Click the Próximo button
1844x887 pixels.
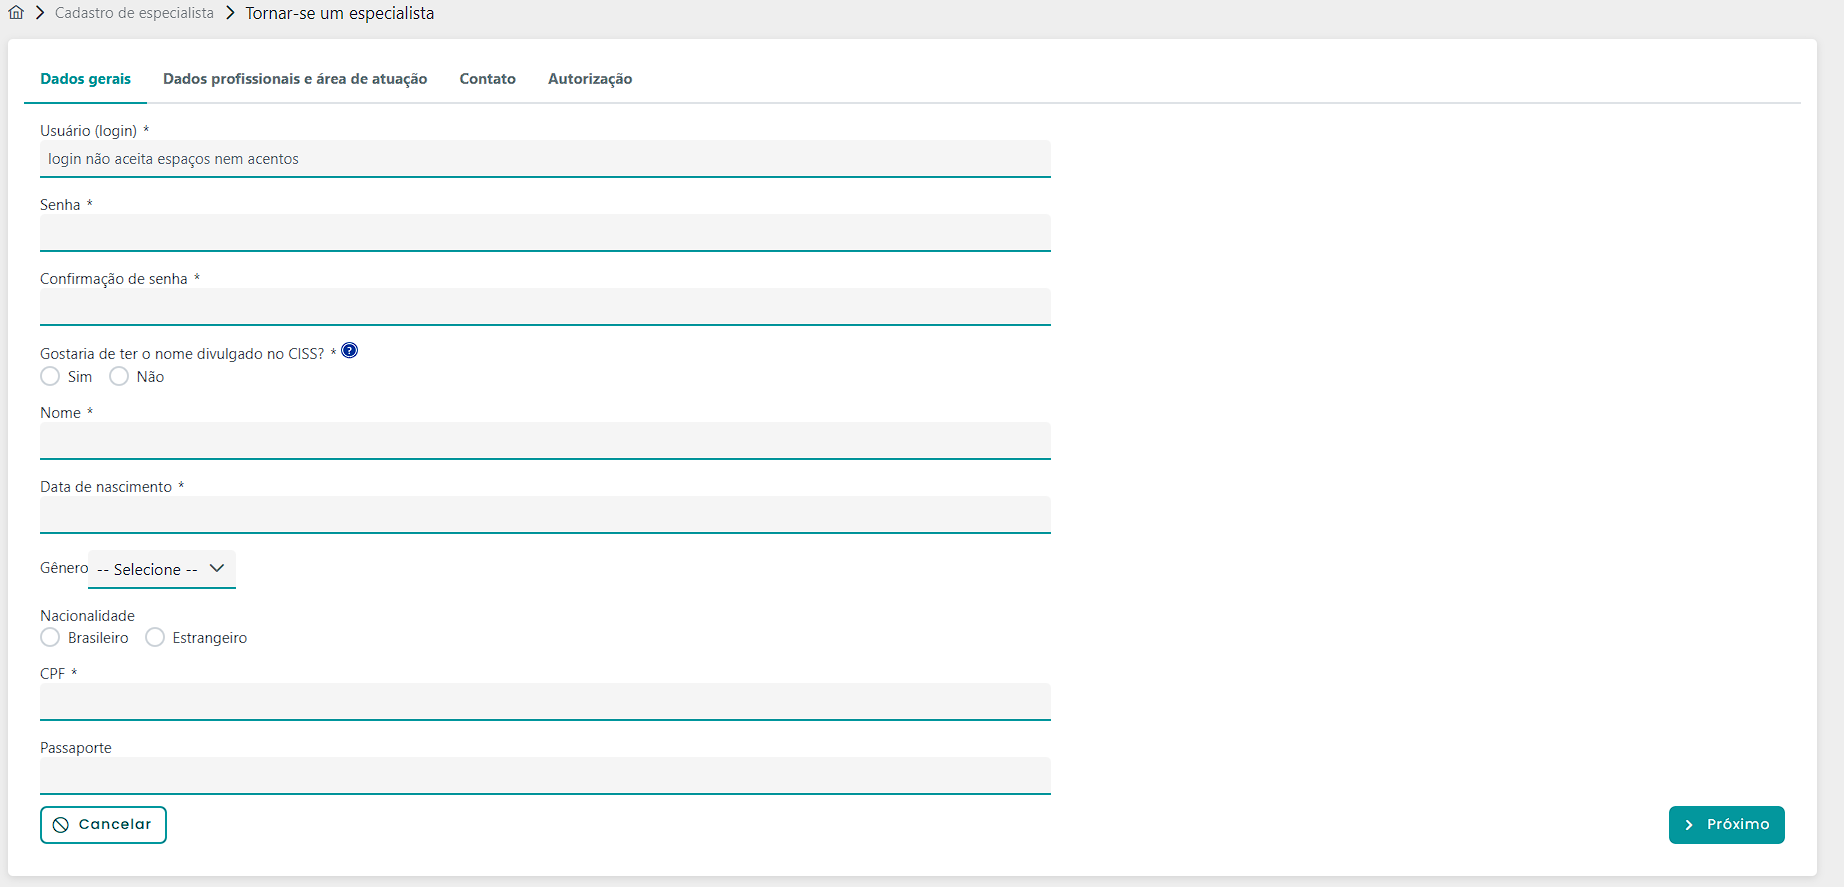point(1726,825)
